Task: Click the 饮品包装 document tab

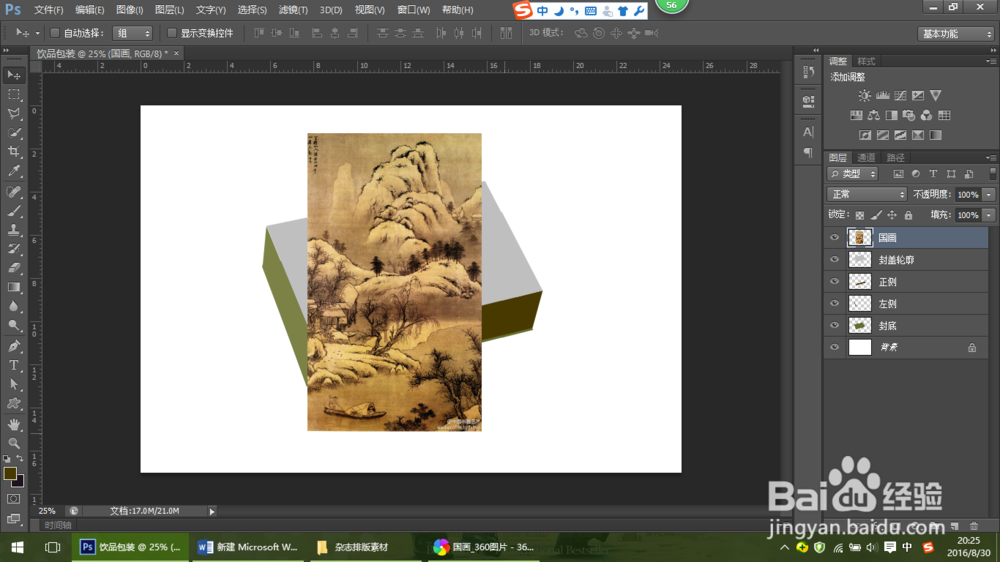Action: [102, 54]
